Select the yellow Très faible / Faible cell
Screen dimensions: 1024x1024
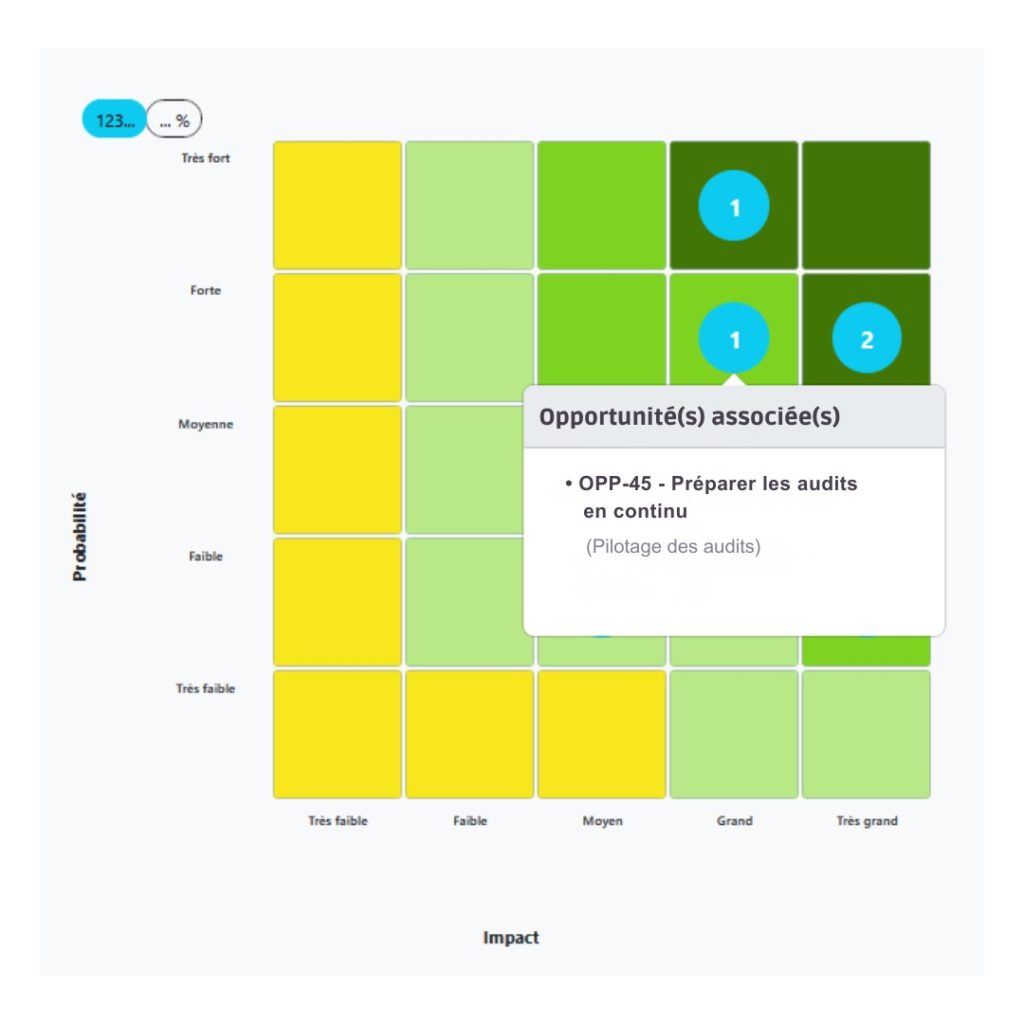coord(470,734)
